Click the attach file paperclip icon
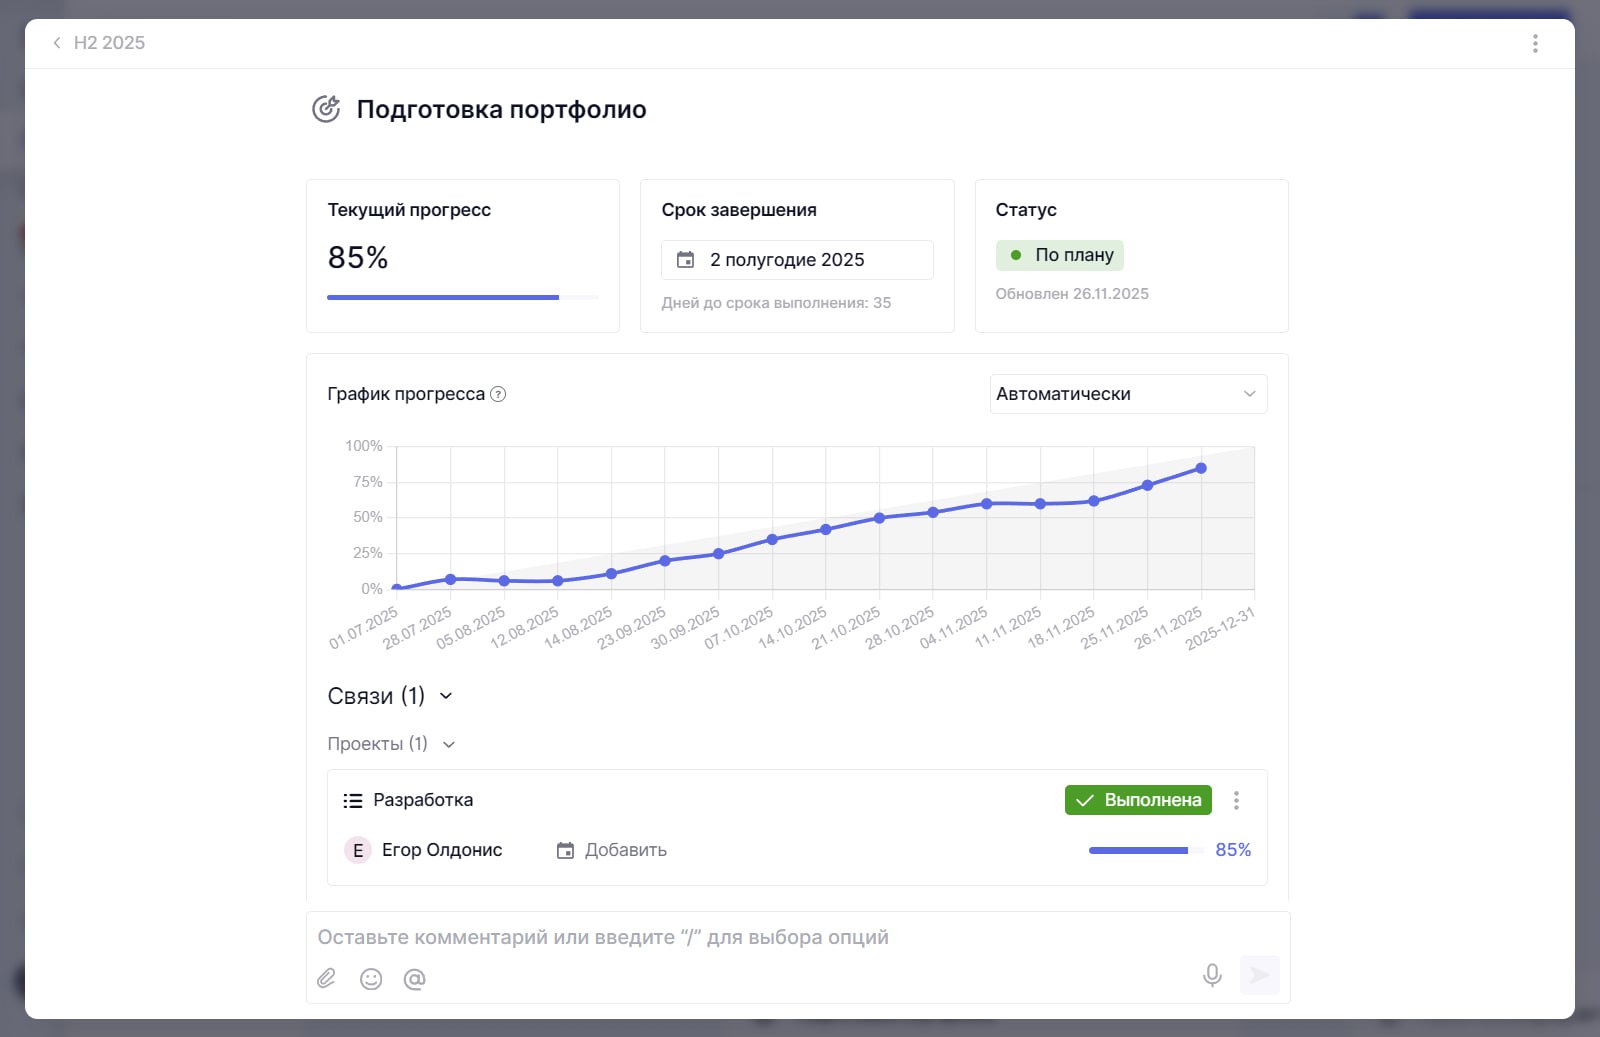Screen dimensions: 1600x1037 click(x=327, y=978)
